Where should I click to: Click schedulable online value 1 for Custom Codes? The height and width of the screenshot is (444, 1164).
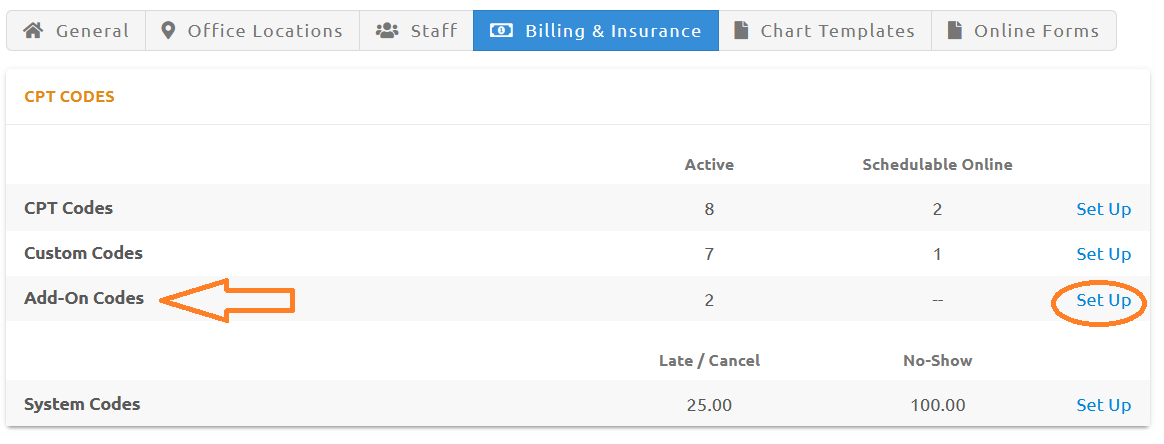pyautogui.click(x=937, y=255)
